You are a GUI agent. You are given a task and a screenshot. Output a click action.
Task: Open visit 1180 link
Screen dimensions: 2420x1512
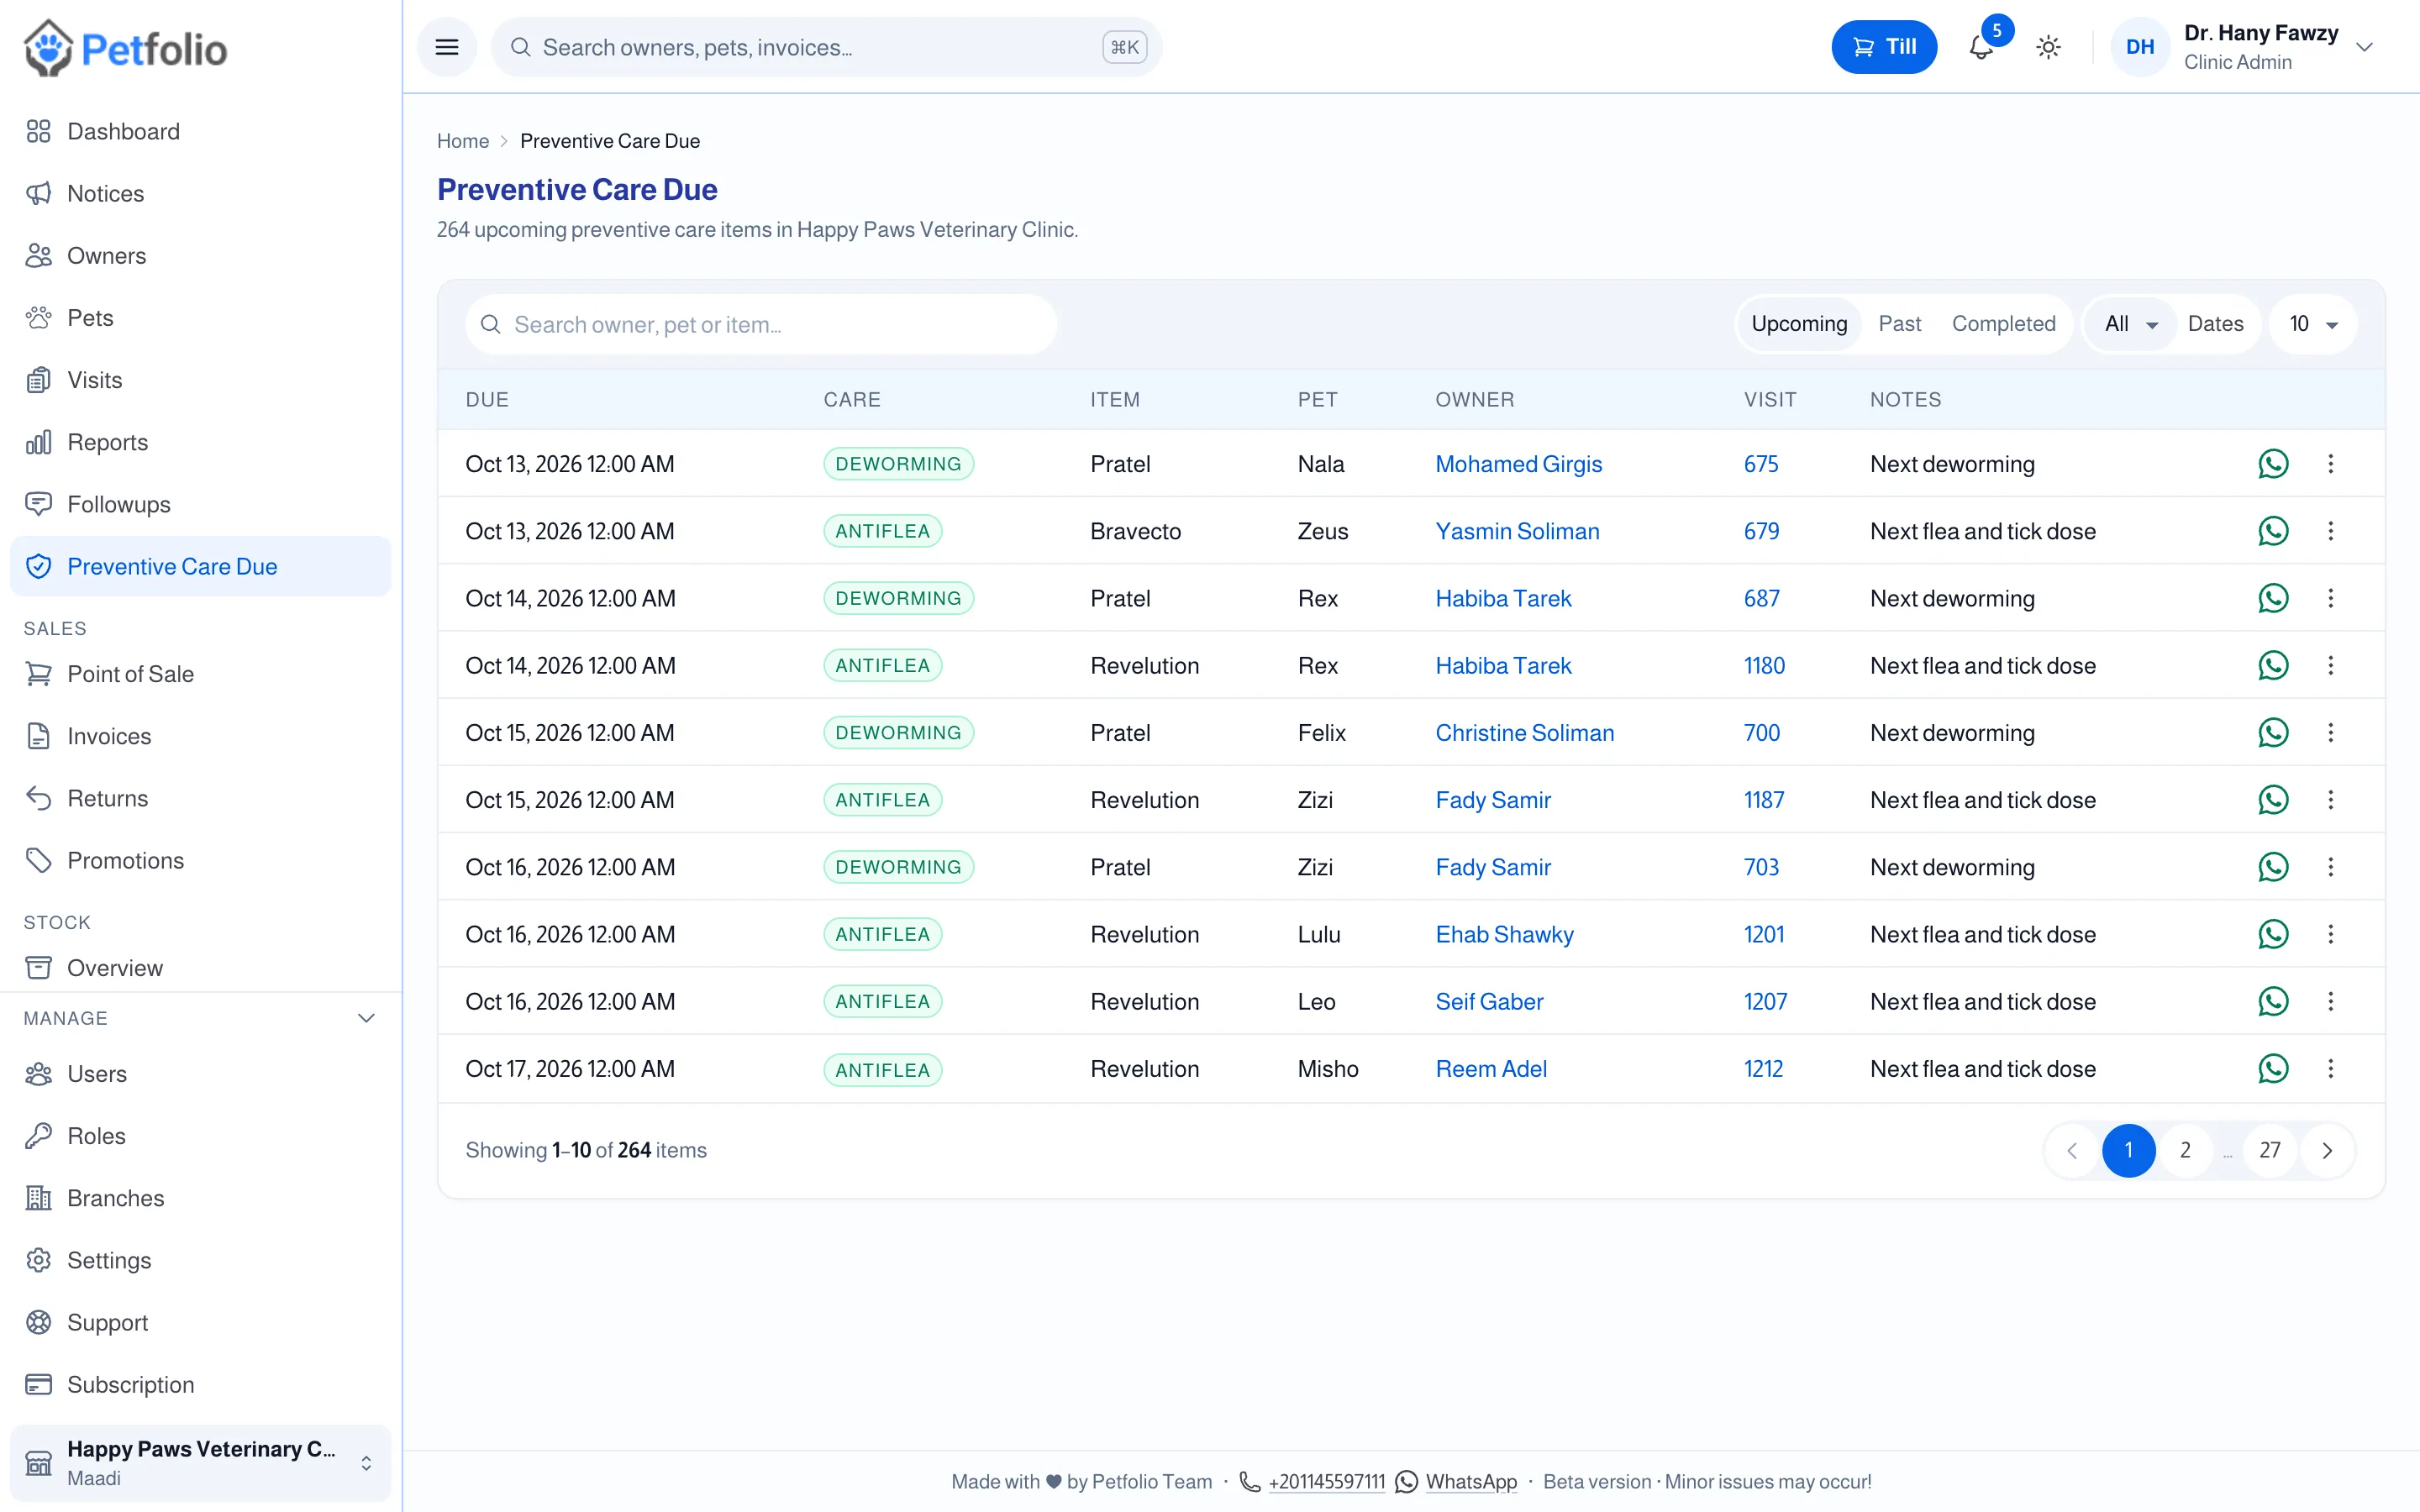1764,666
